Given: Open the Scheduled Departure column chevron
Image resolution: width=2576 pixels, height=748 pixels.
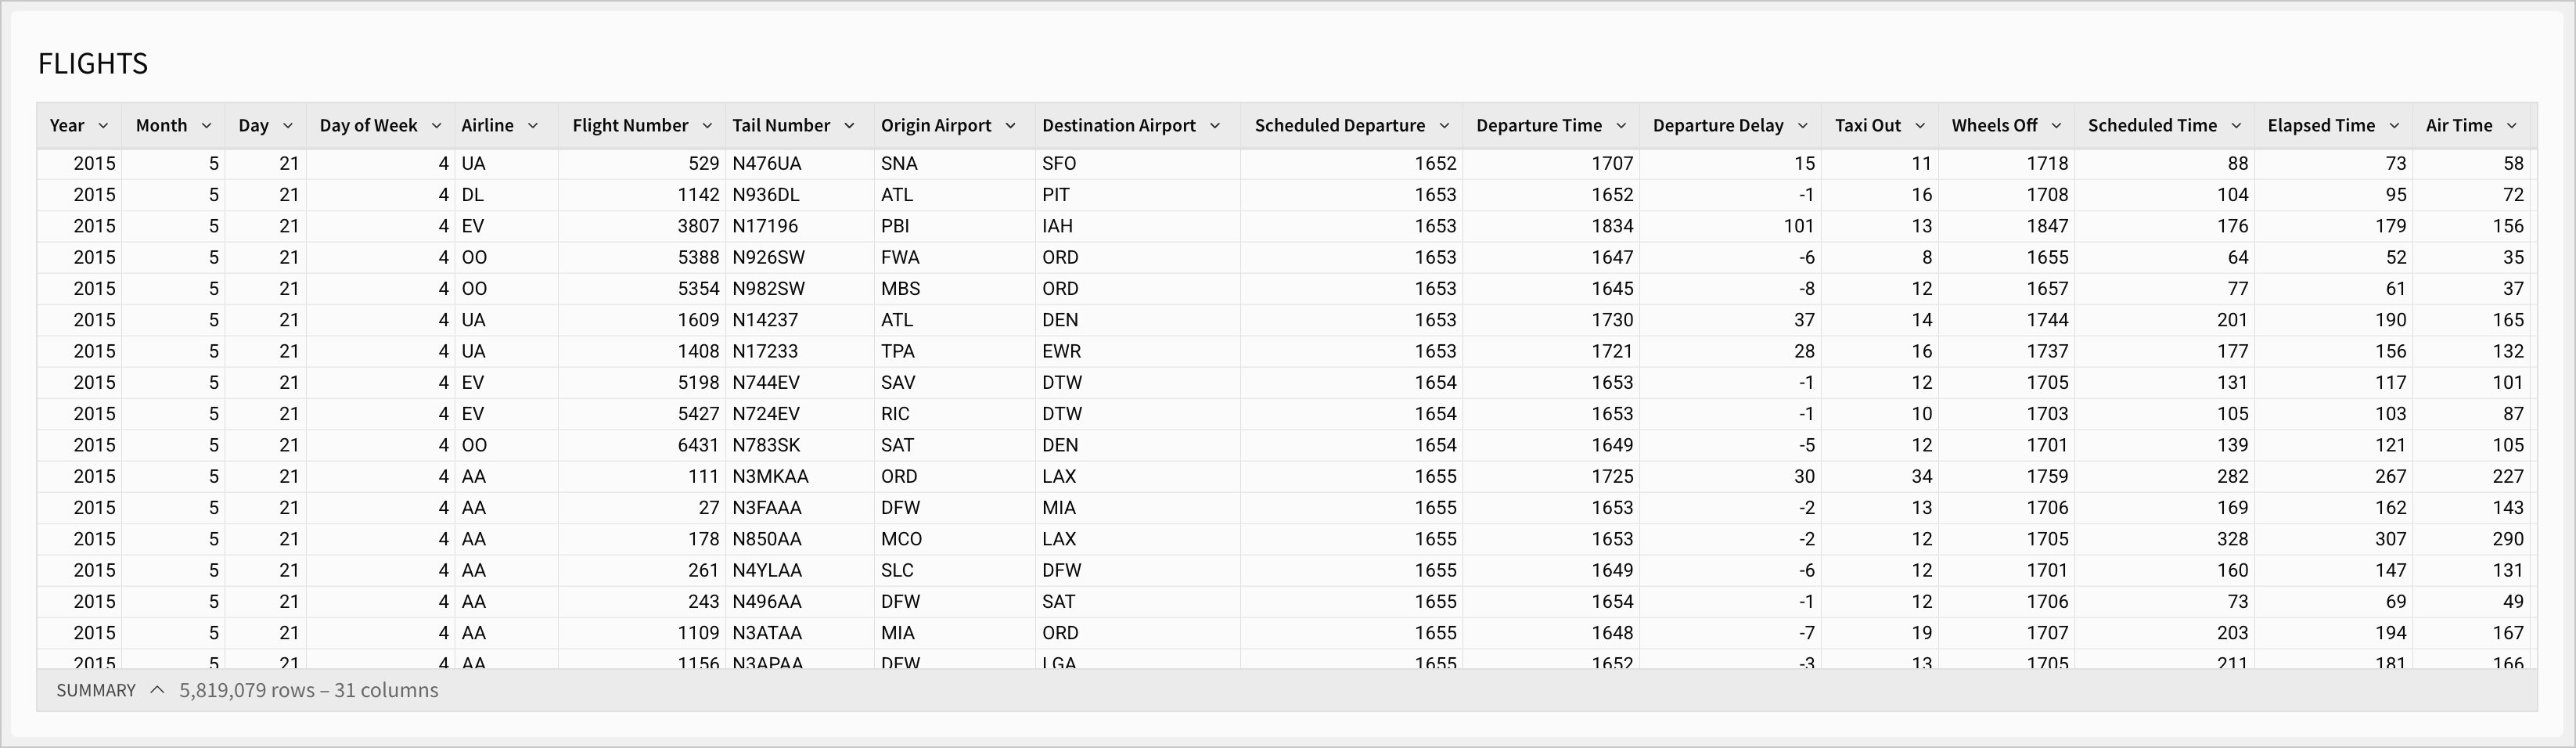Looking at the screenshot, I should click(1444, 126).
